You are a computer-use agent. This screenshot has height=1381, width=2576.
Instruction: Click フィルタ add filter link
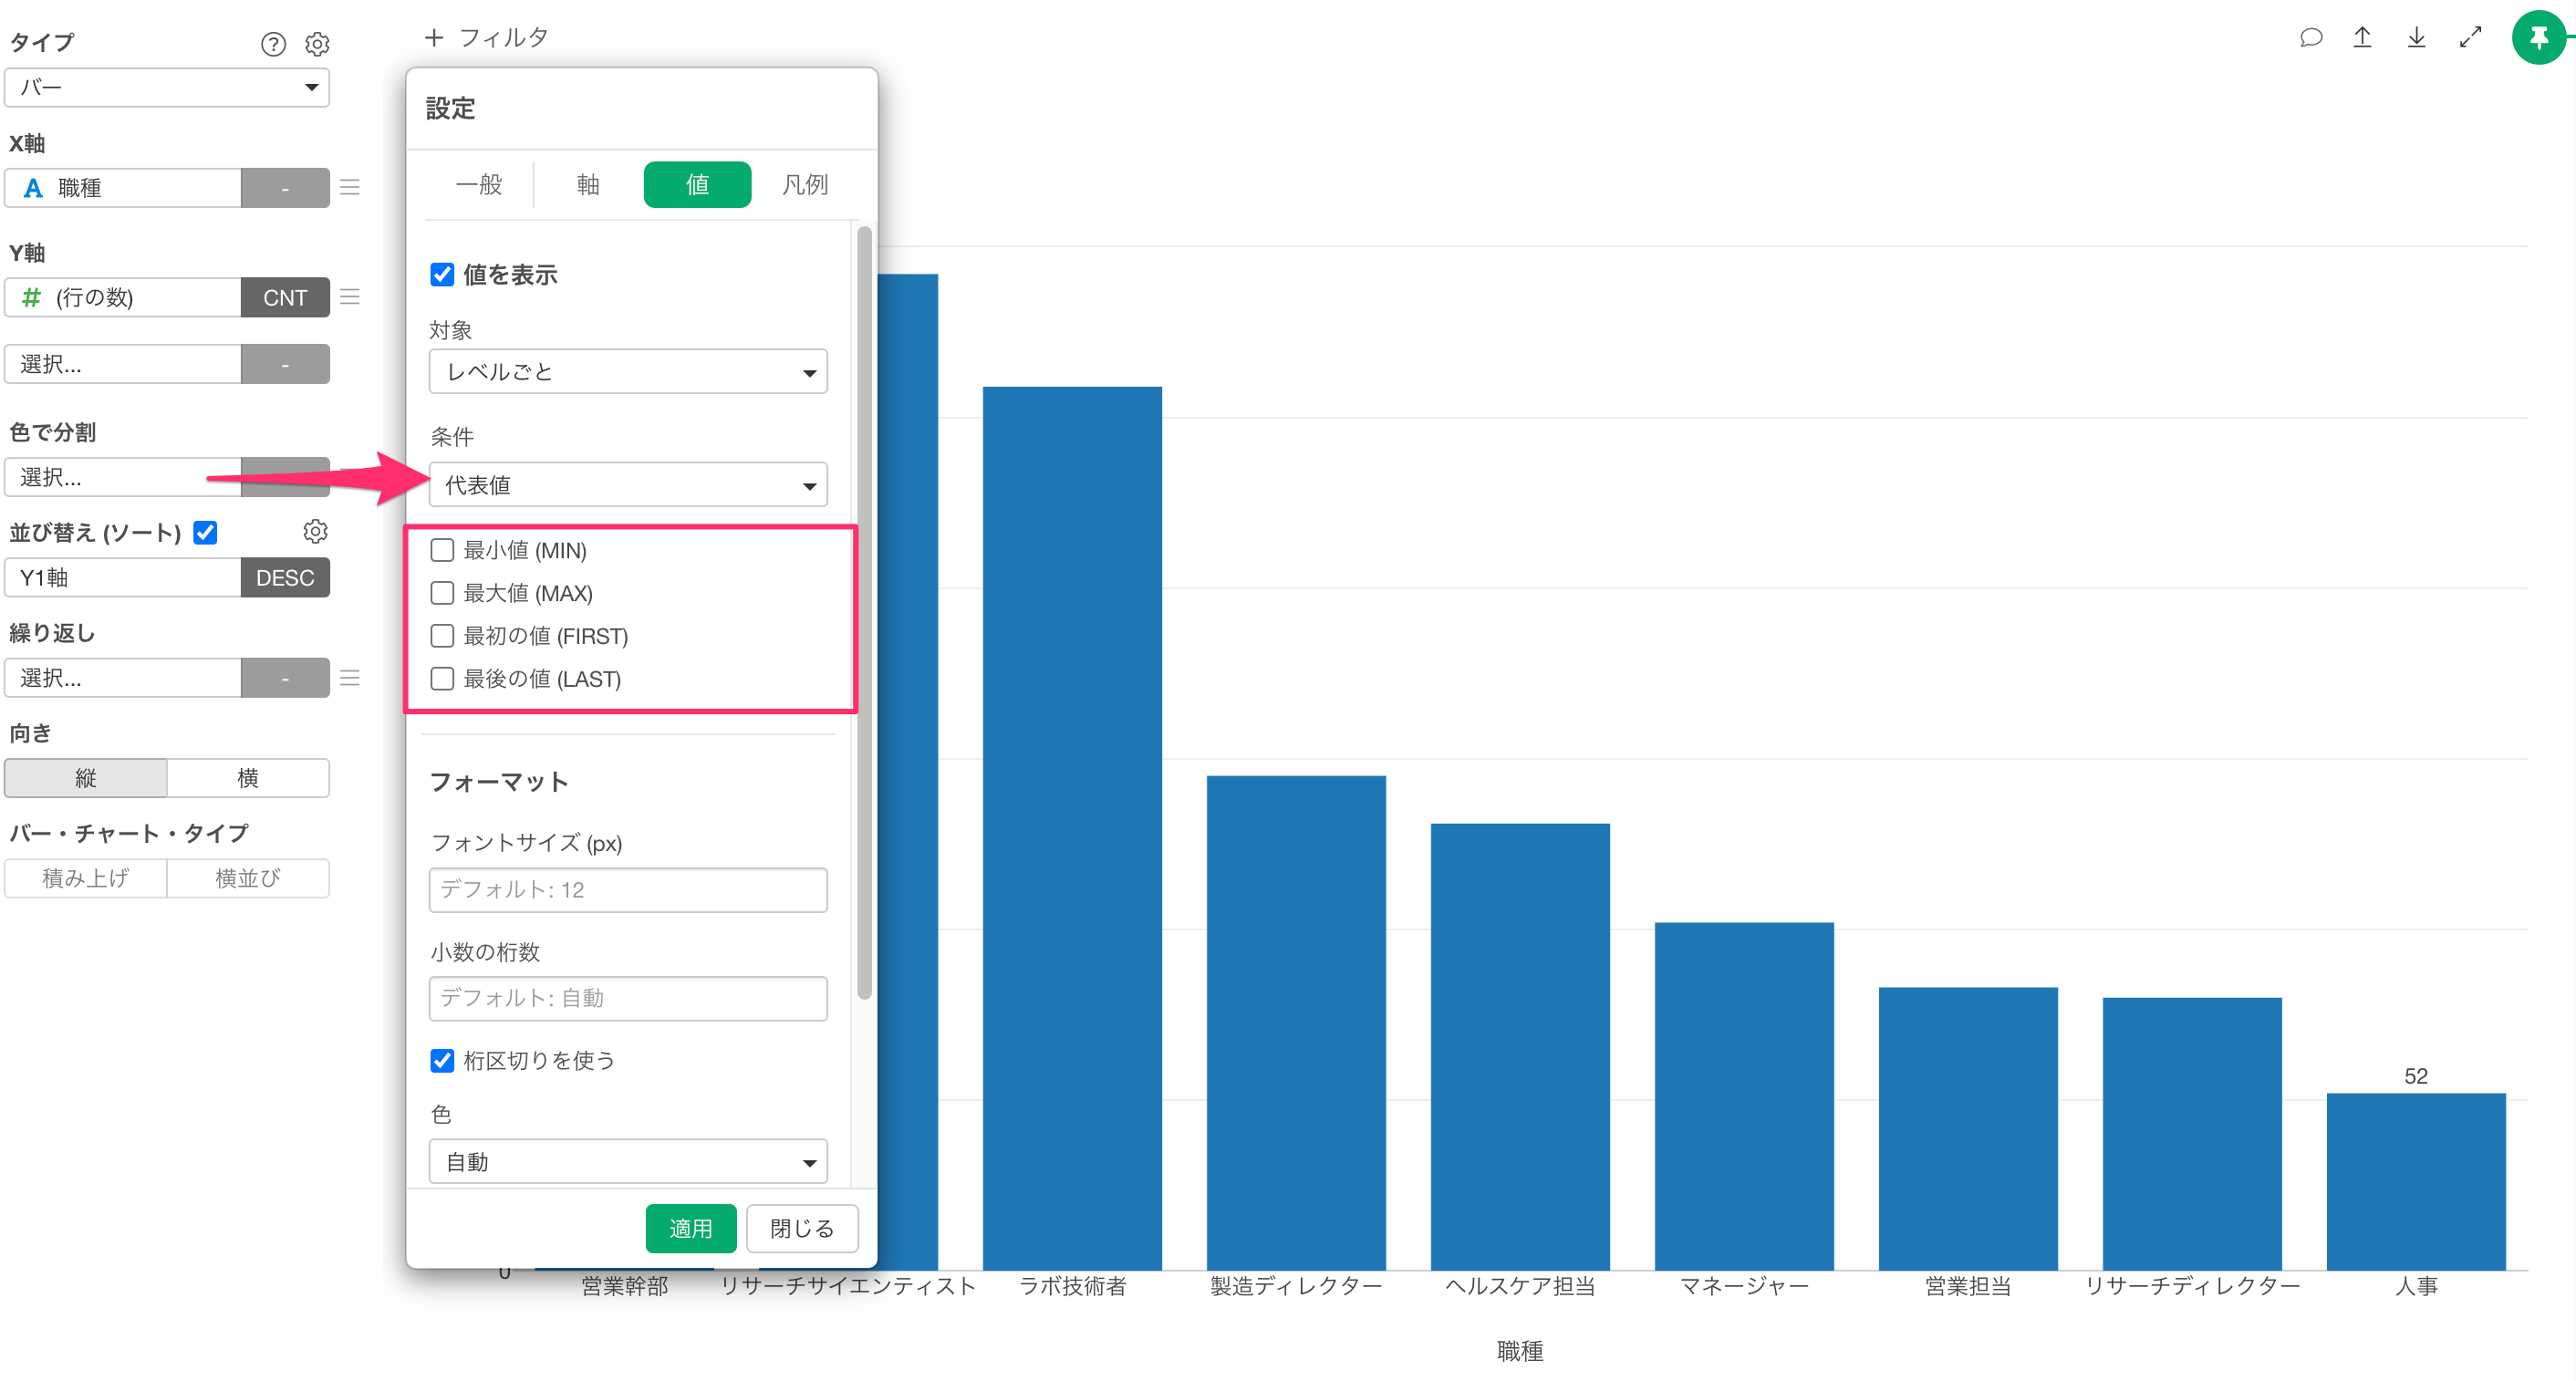(x=503, y=38)
